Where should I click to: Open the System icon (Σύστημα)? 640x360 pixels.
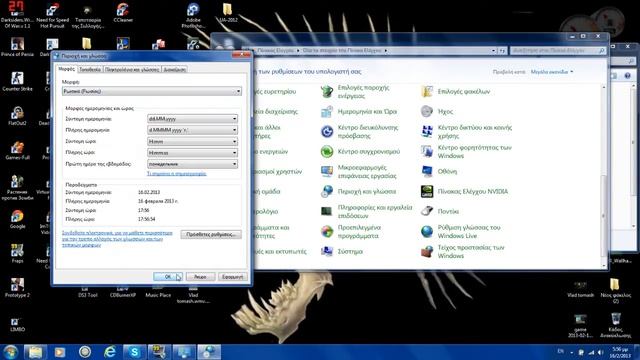[327, 251]
